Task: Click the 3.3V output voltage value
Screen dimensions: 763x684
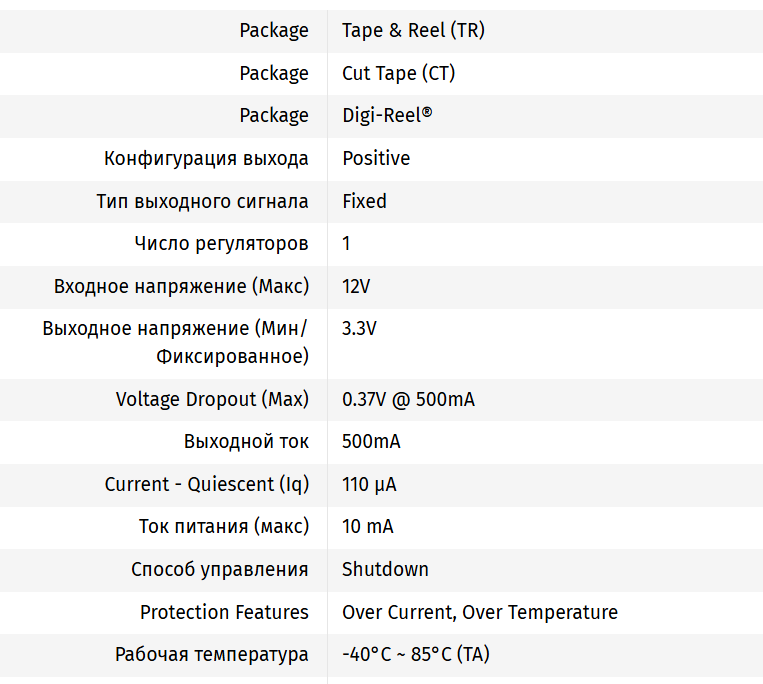Action: [x=359, y=328]
